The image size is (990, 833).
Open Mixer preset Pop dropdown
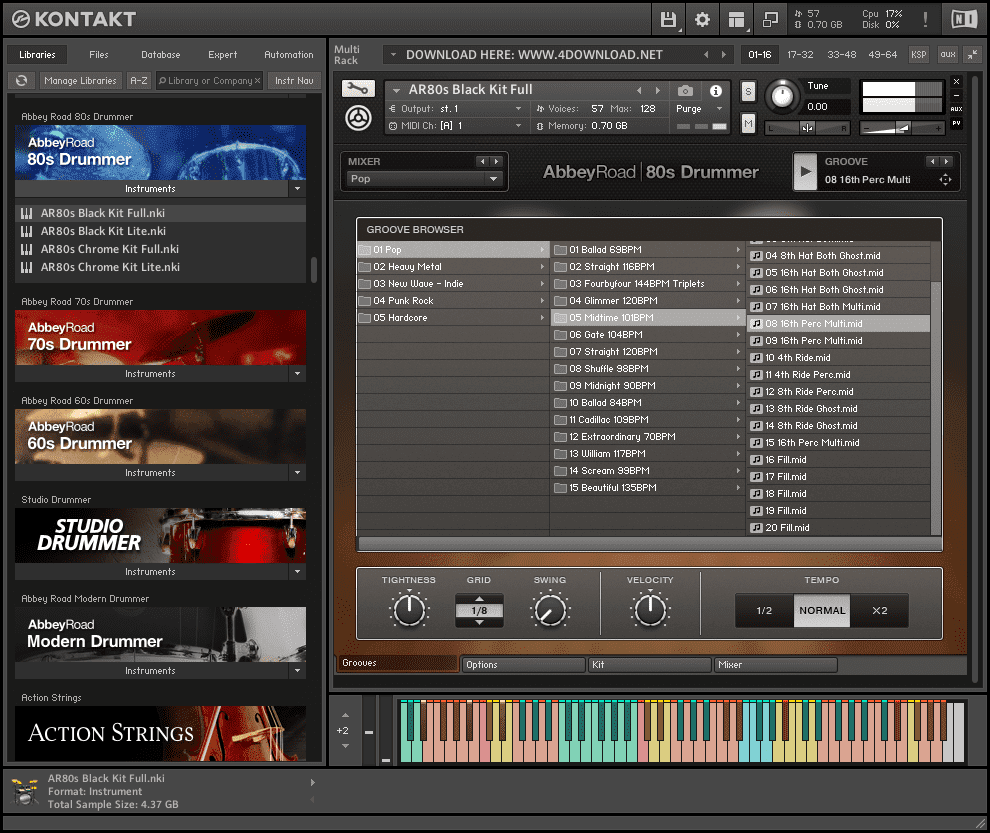coord(425,179)
